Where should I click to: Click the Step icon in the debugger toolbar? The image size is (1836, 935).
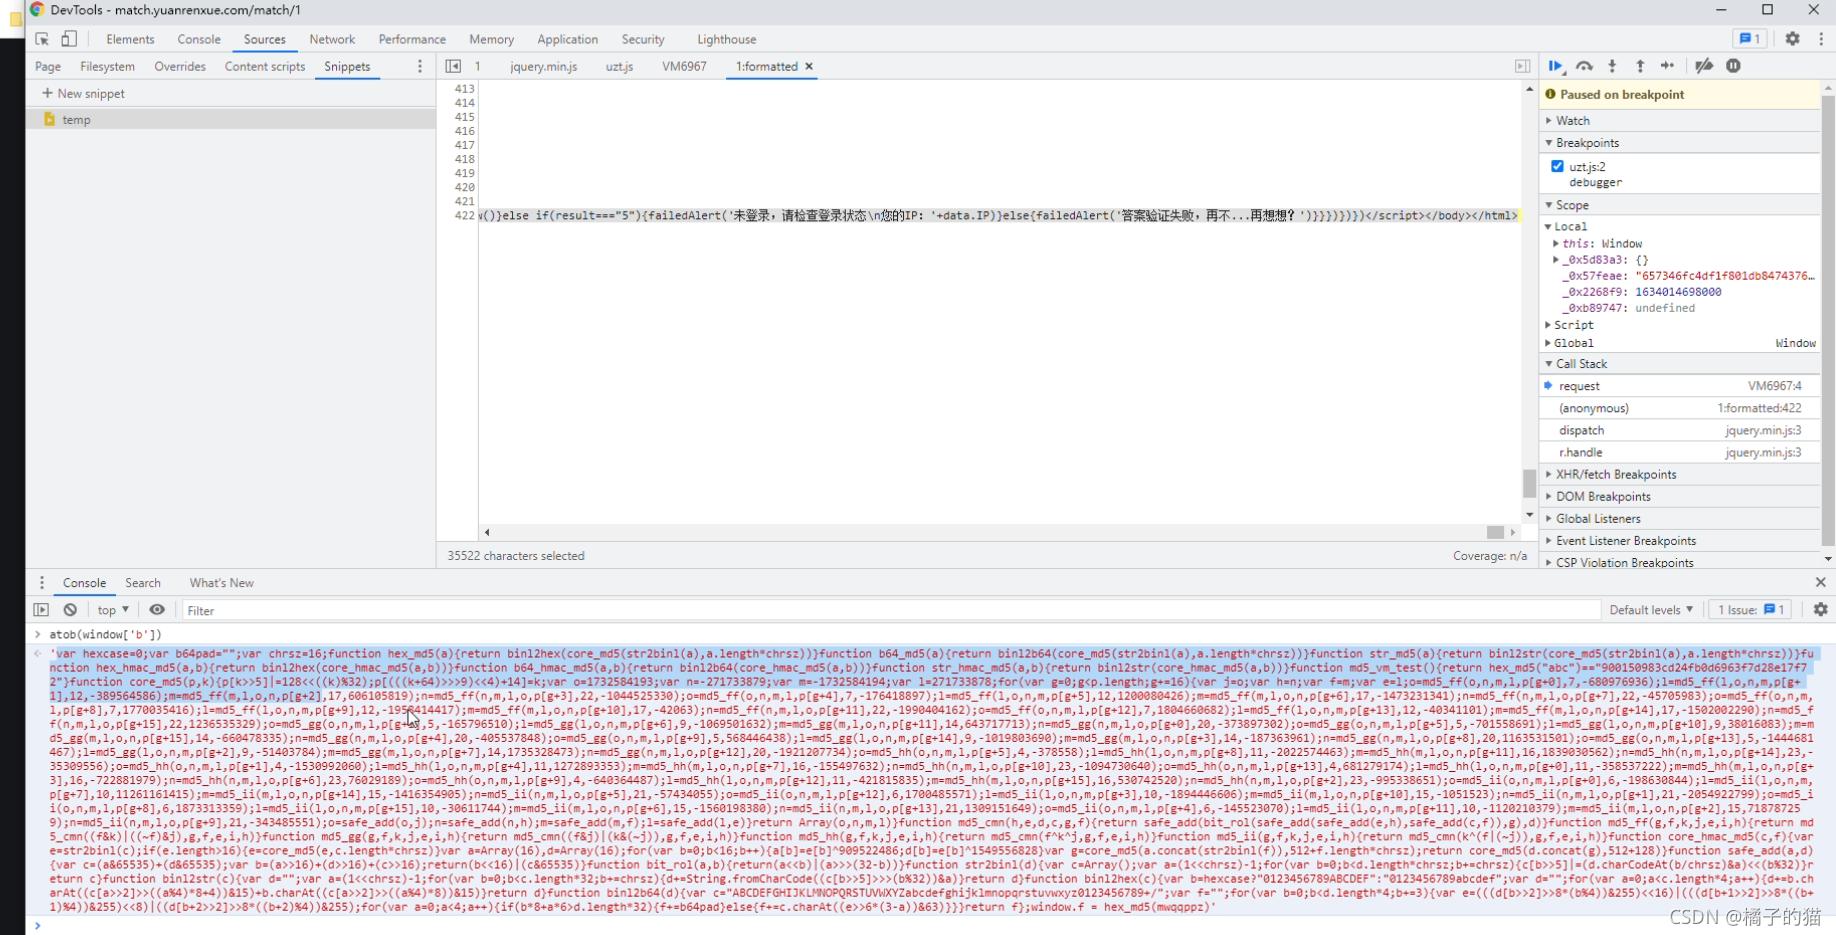(x=1667, y=66)
